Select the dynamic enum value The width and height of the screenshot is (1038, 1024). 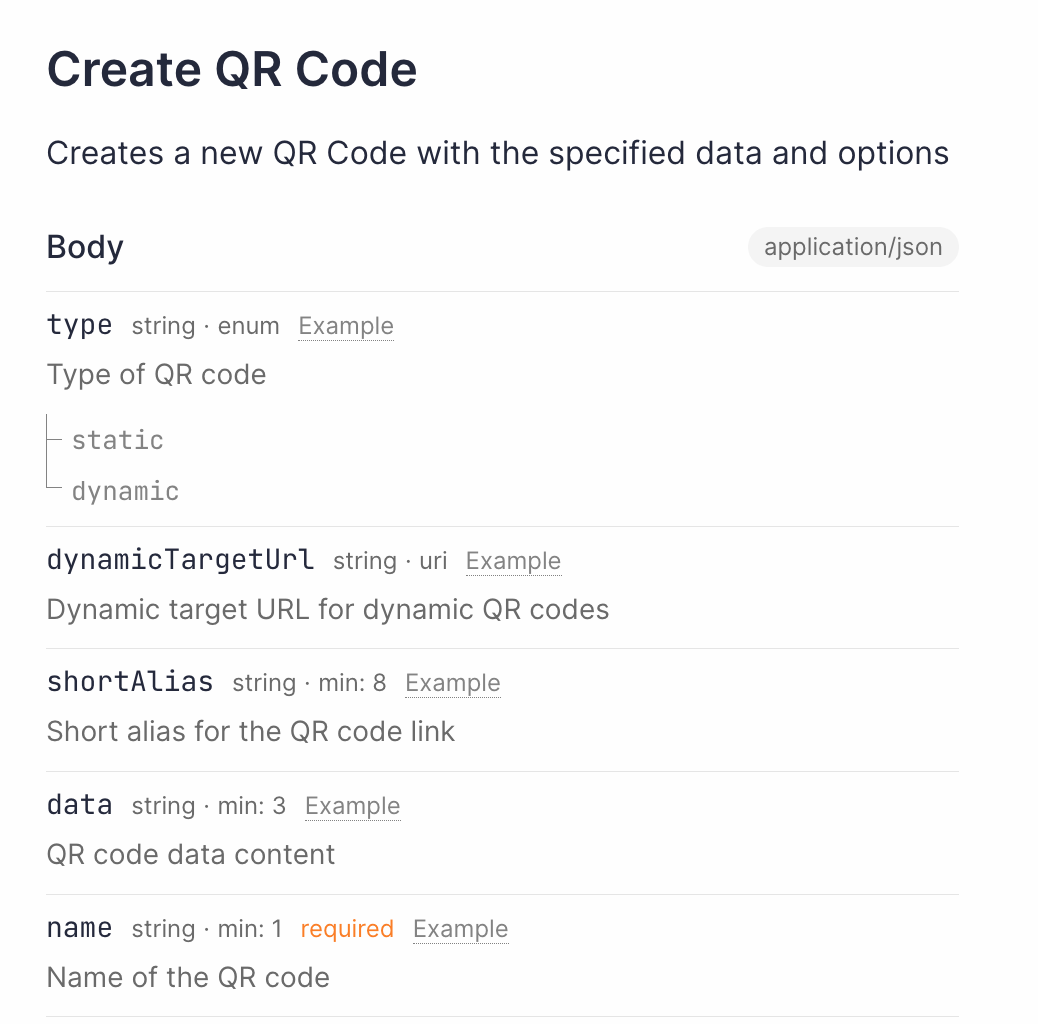click(125, 491)
